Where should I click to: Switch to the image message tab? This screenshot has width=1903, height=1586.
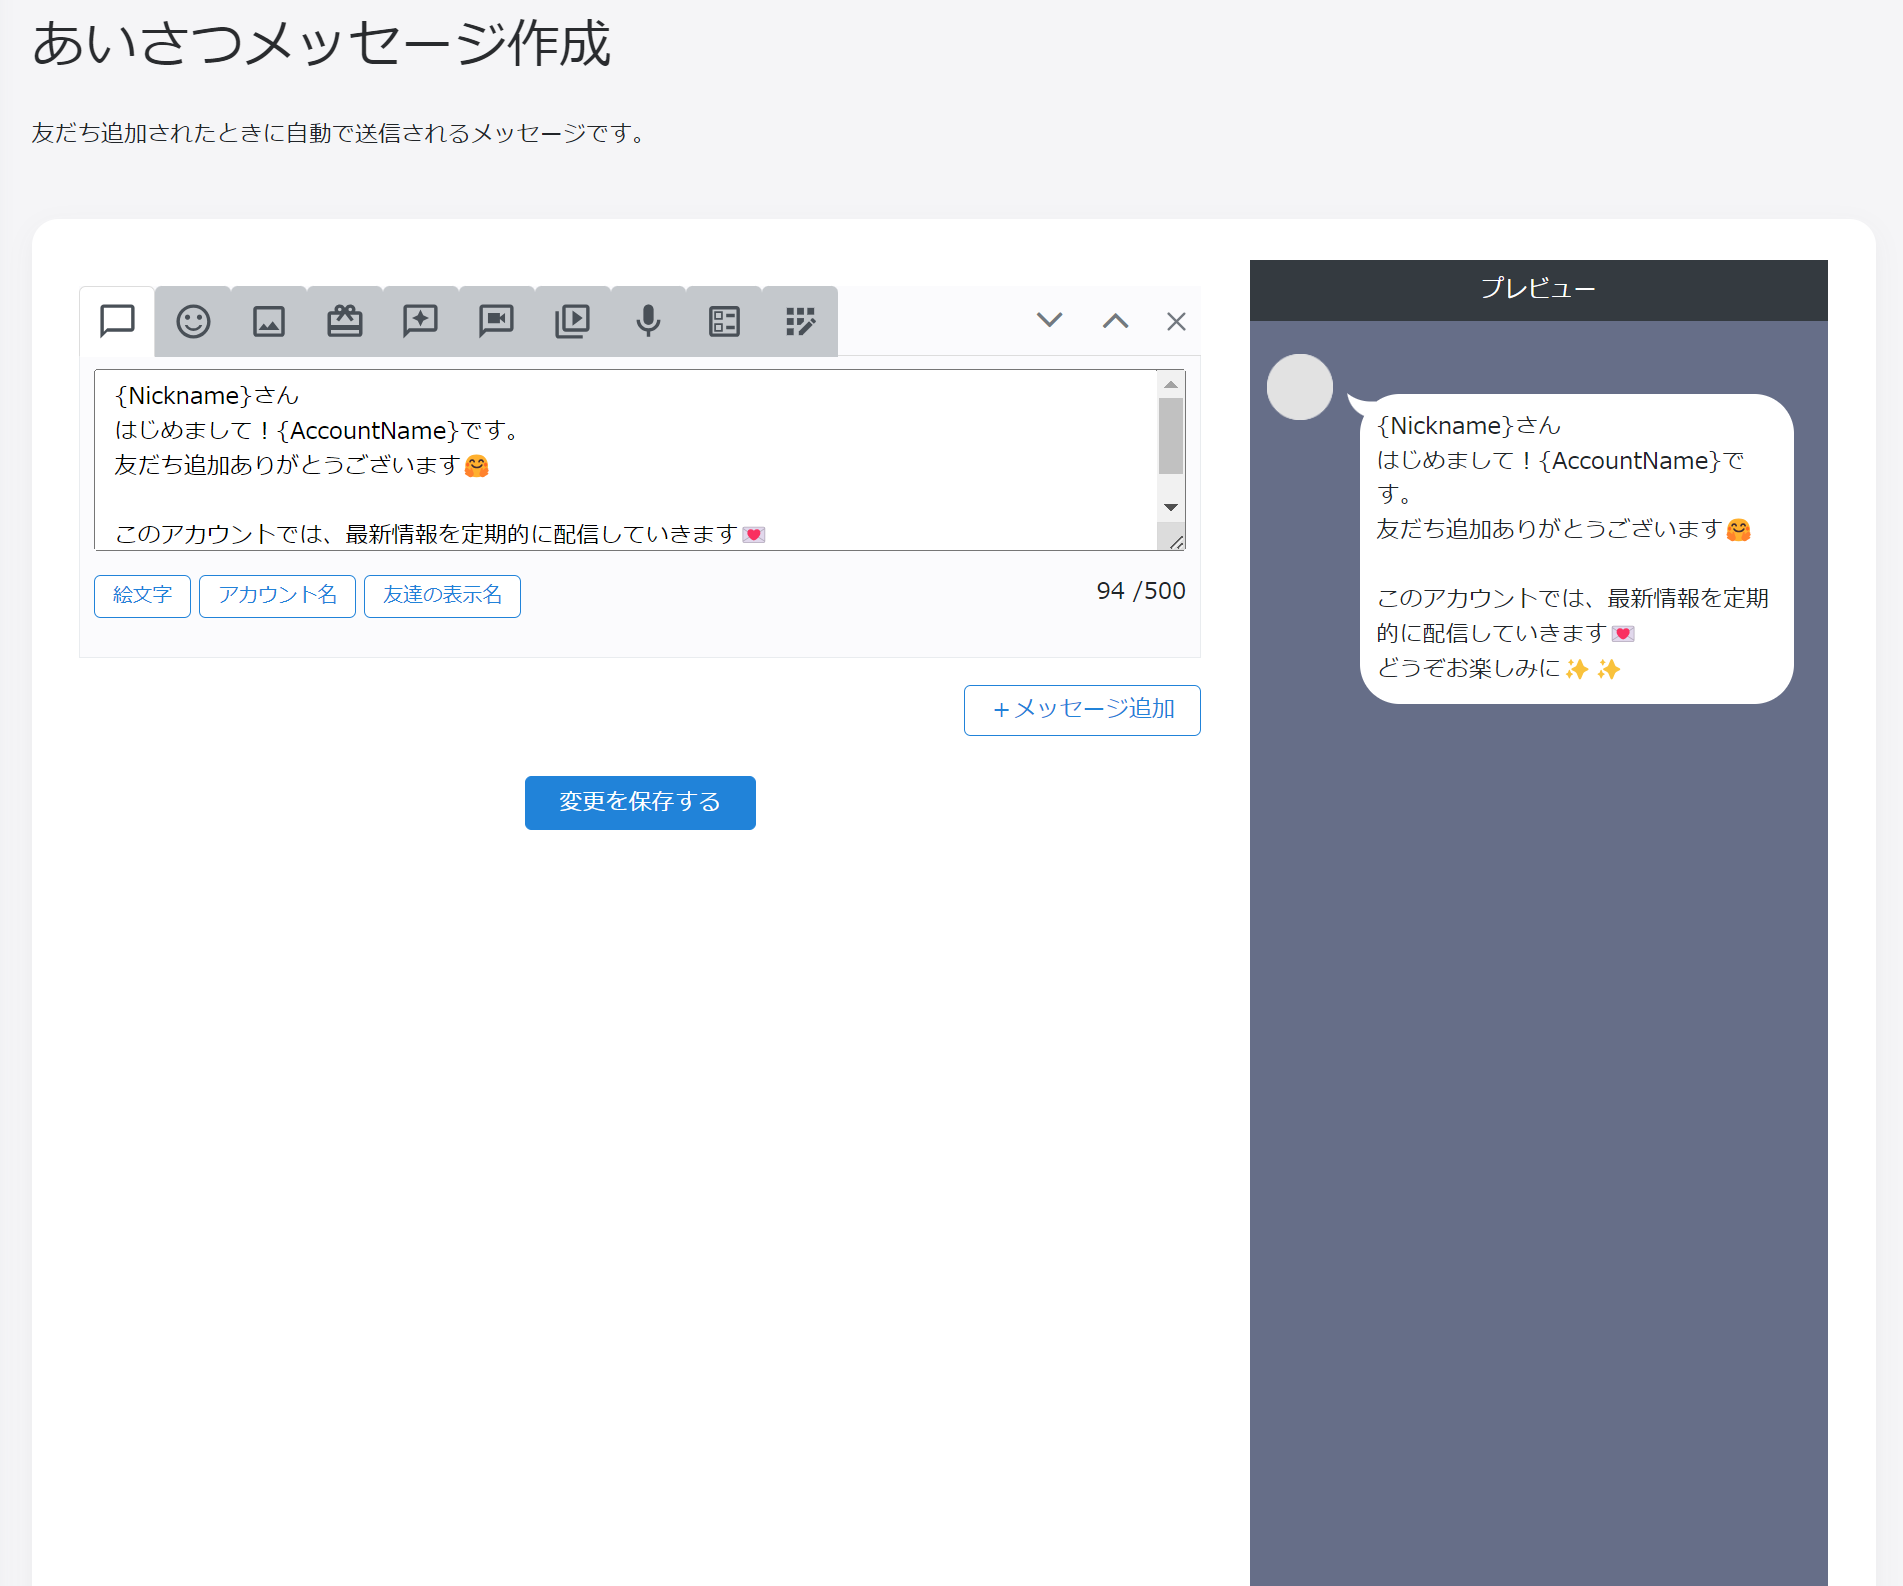tap(269, 321)
